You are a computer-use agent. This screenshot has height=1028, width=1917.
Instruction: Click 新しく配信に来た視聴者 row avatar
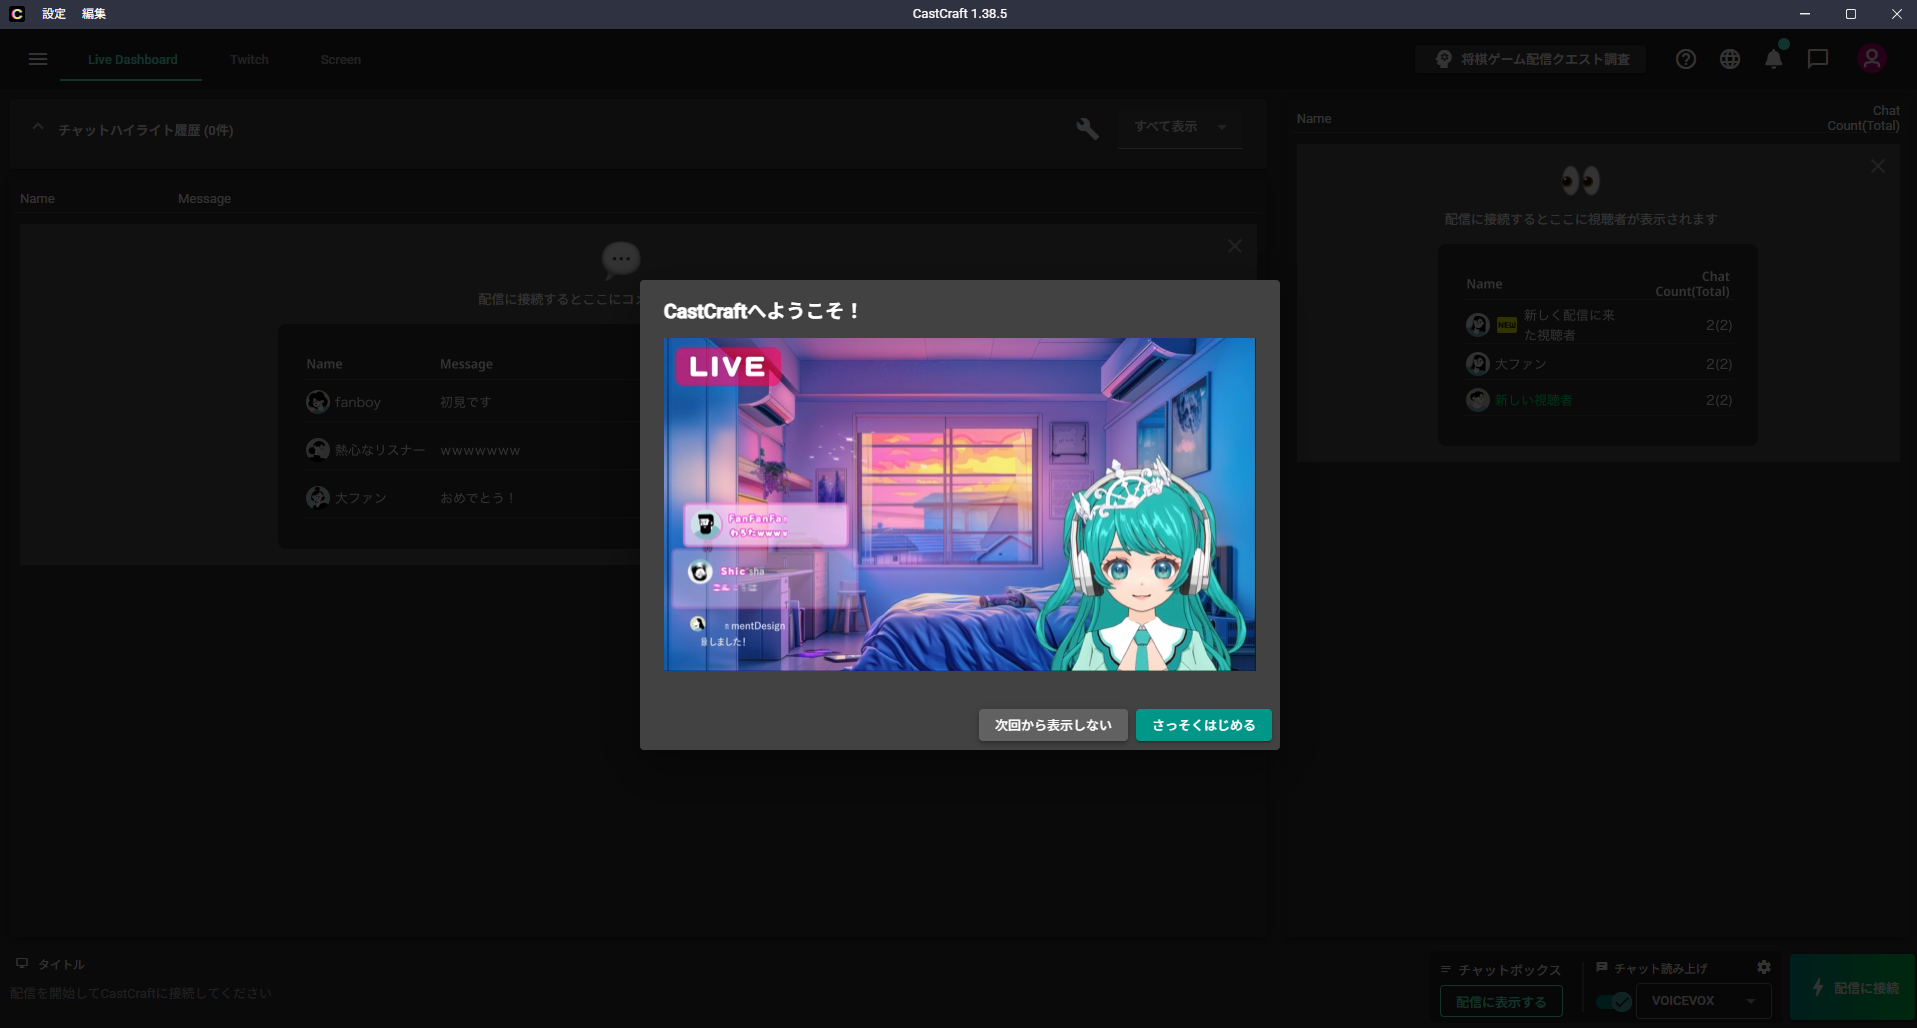1478,325
